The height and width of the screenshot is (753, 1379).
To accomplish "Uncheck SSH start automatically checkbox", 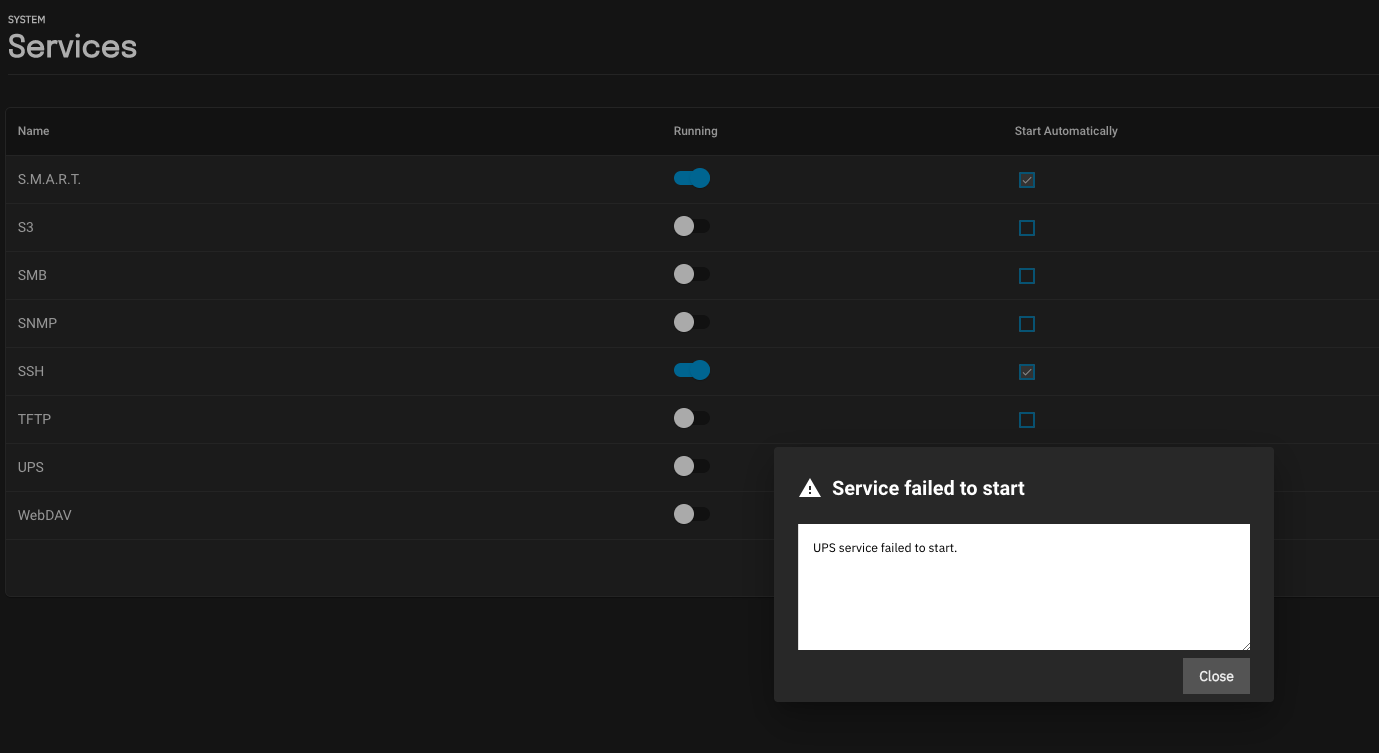I will tap(1027, 372).
